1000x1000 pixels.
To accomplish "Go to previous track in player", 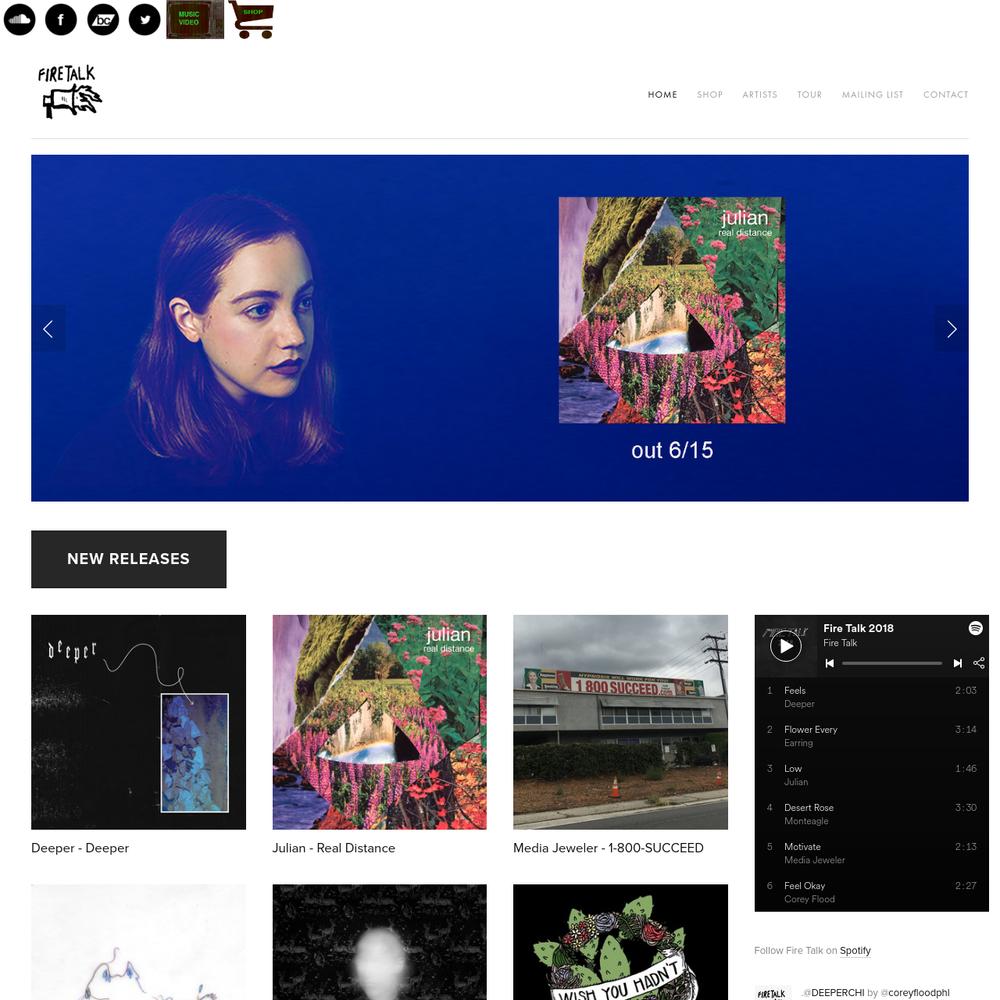I will click(x=829, y=663).
